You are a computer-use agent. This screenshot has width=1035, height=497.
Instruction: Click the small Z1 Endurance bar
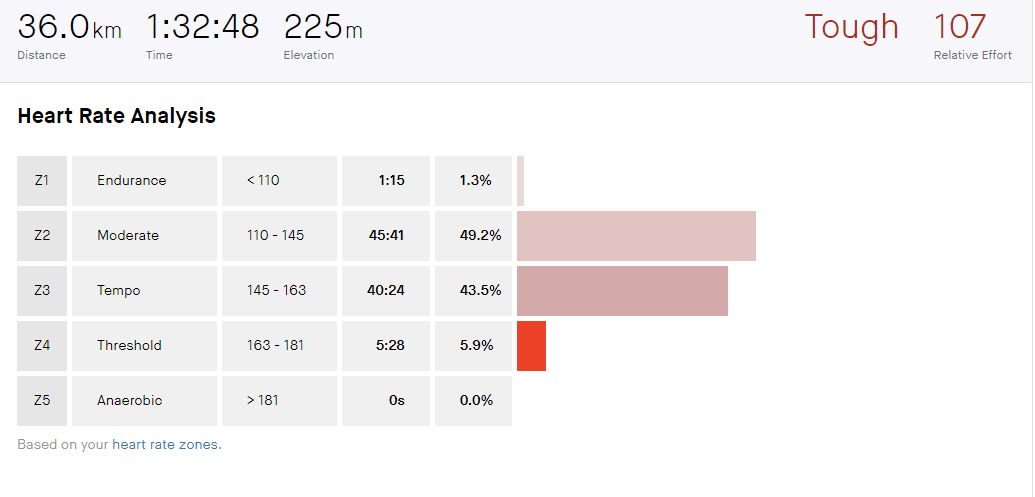pyautogui.click(x=520, y=181)
